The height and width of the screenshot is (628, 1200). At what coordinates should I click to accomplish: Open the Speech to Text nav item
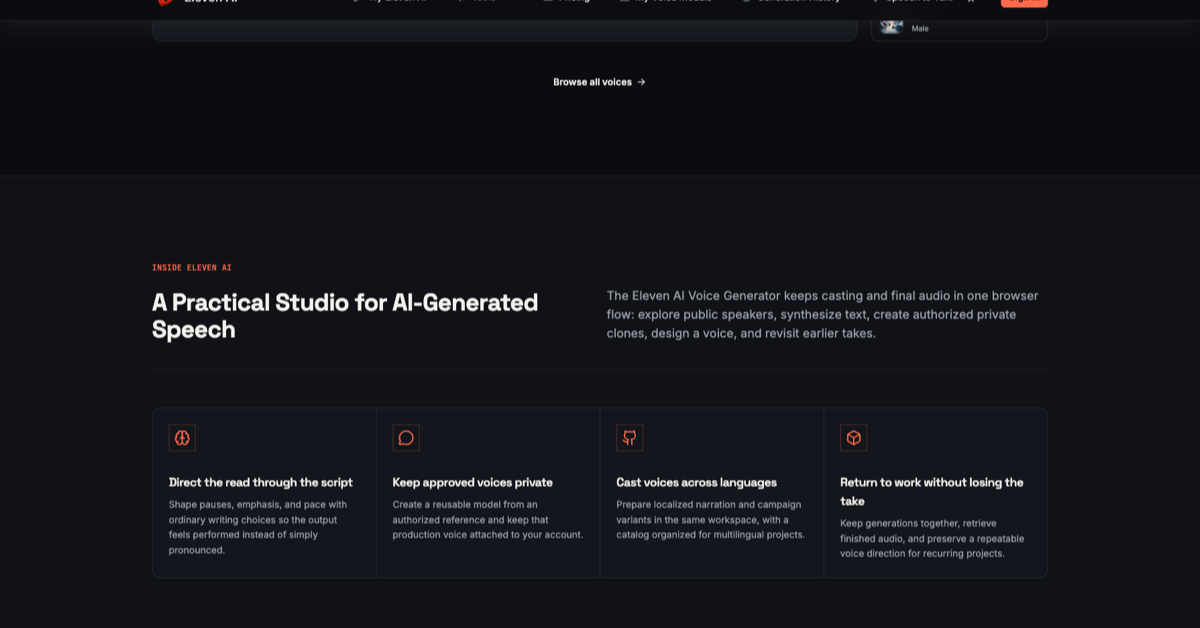pos(912,2)
